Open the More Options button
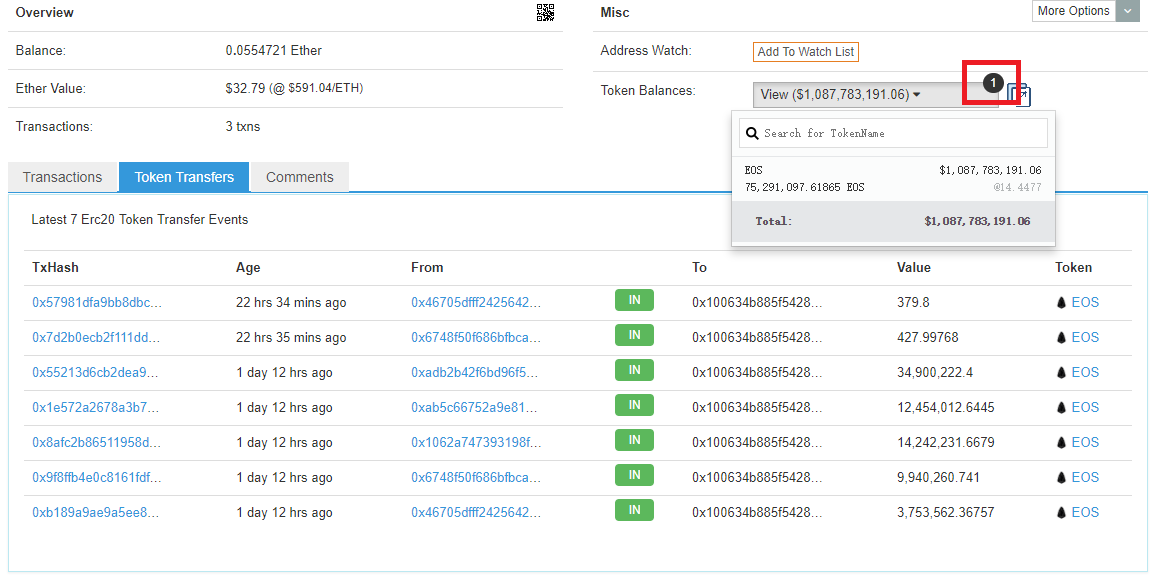Screen dimensions: 1157x588 click(1074, 11)
